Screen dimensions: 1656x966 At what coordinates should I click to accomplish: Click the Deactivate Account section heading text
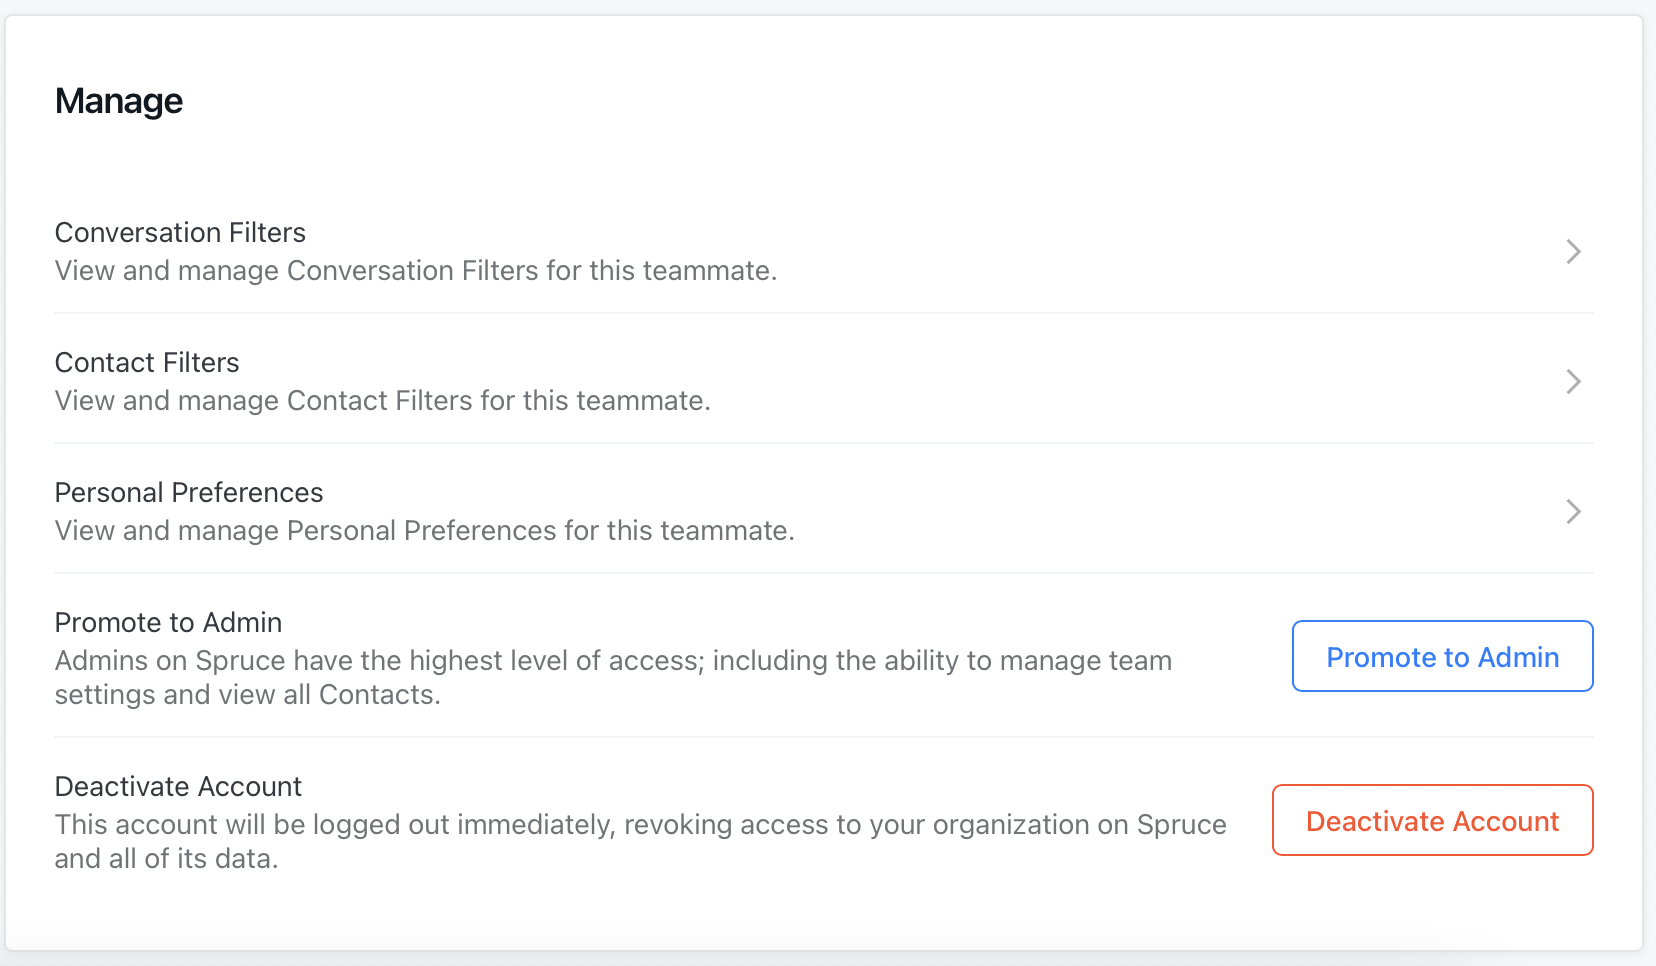point(178,786)
